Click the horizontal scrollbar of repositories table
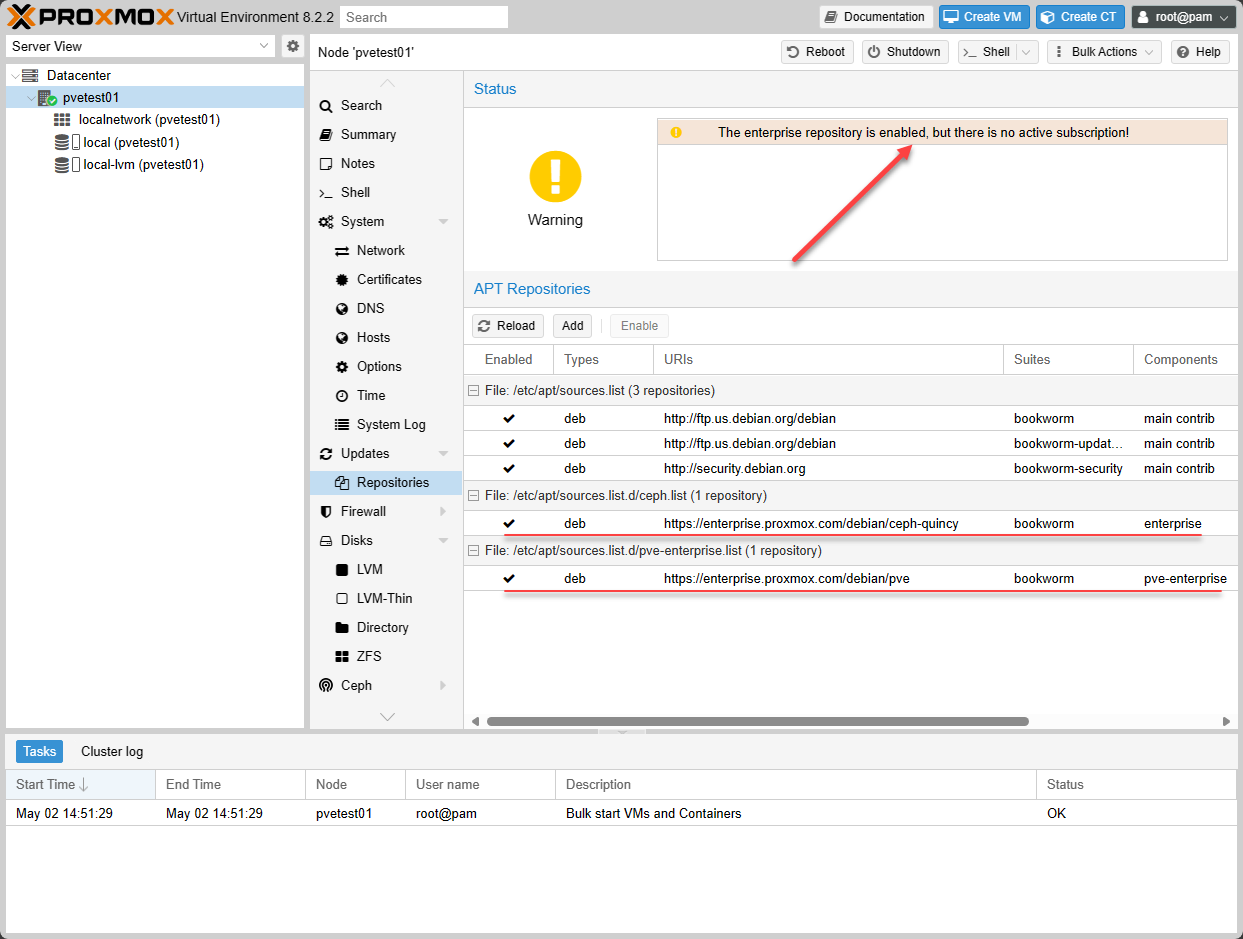The image size is (1243, 939). click(757, 721)
